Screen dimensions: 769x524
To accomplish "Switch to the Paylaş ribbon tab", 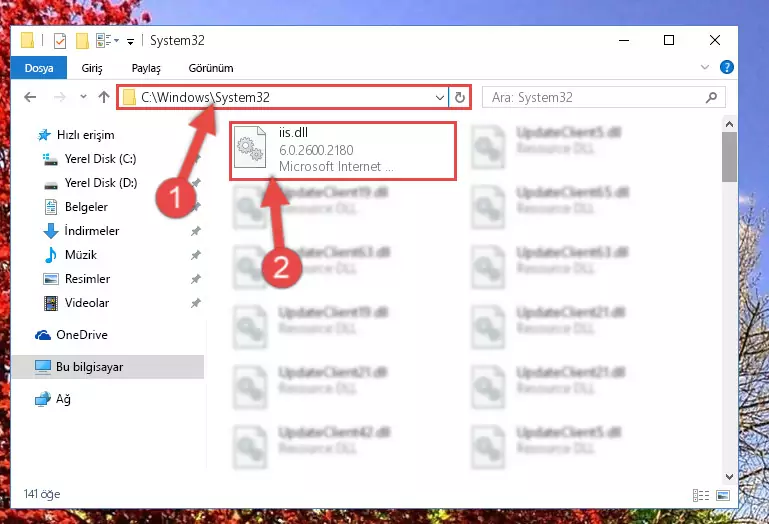I will pos(146,68).
